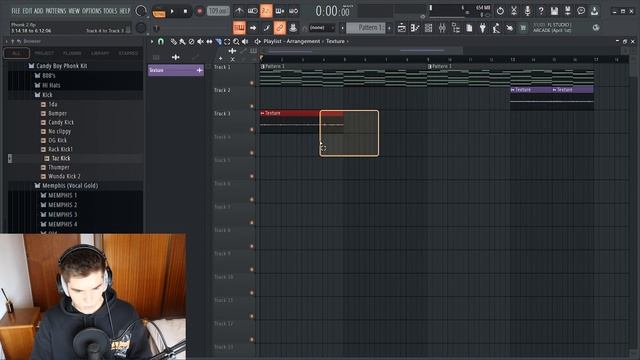Select the playlist Mute tool
This screenshot has height=360, width=640.
coord(200,41)
